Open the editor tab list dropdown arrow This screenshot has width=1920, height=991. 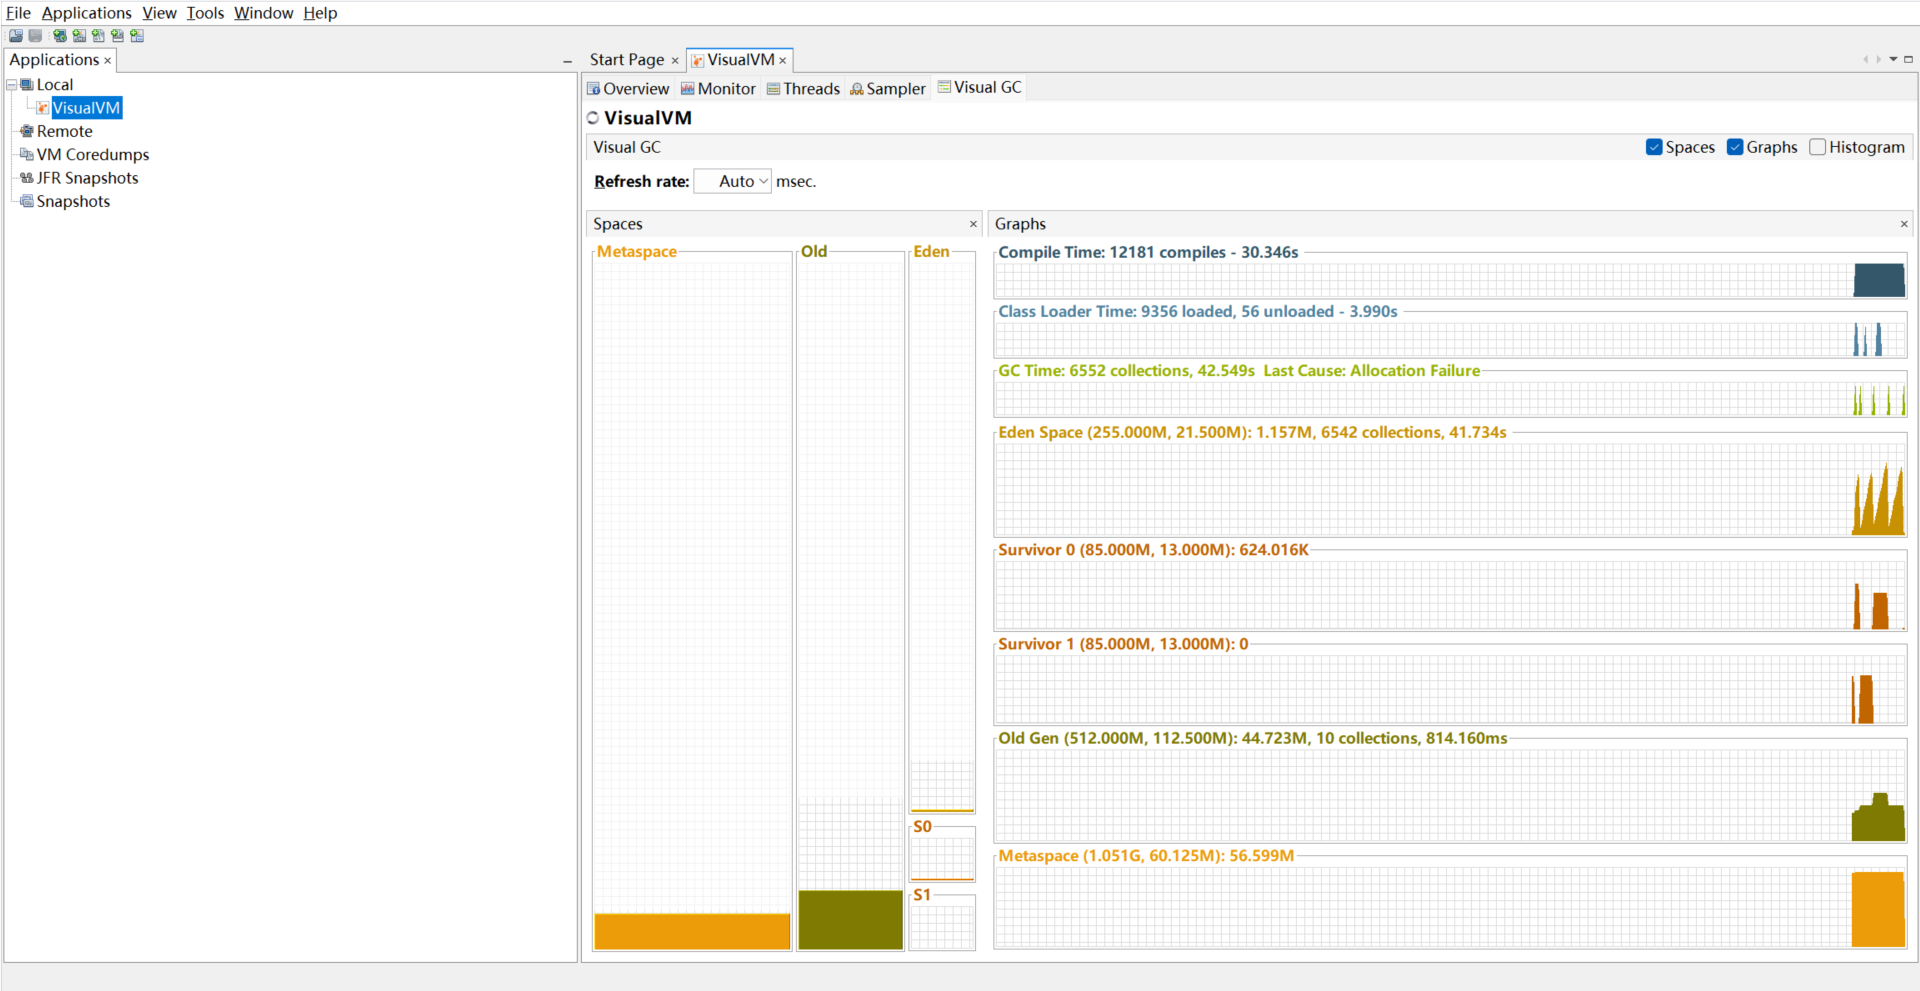1893,60
